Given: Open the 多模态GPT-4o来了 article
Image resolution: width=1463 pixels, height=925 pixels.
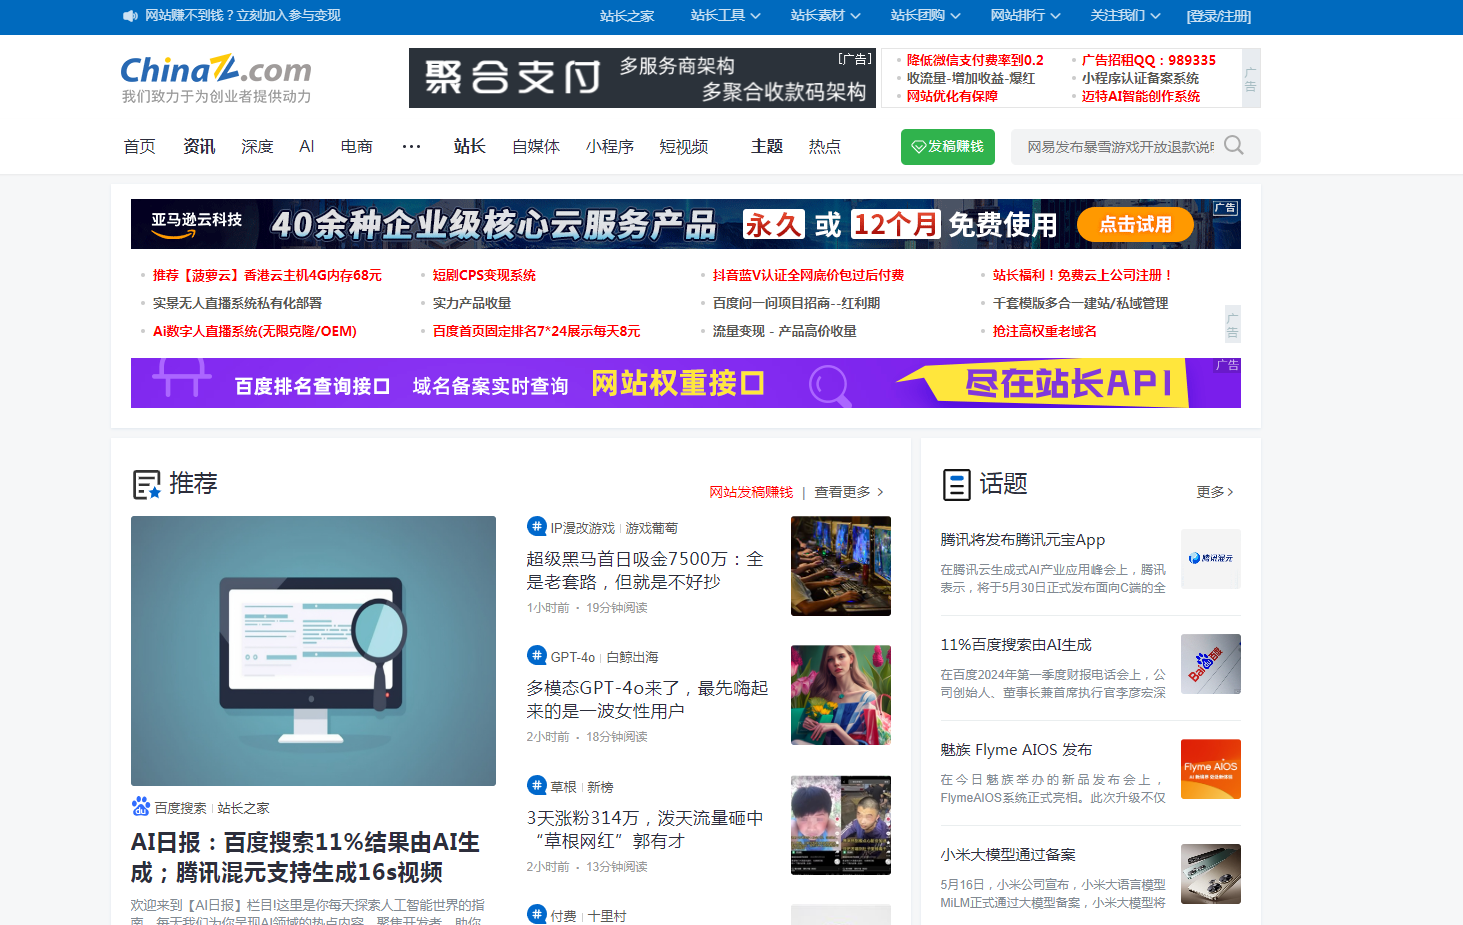Looking at the screenshot, I should click(647, 699).
